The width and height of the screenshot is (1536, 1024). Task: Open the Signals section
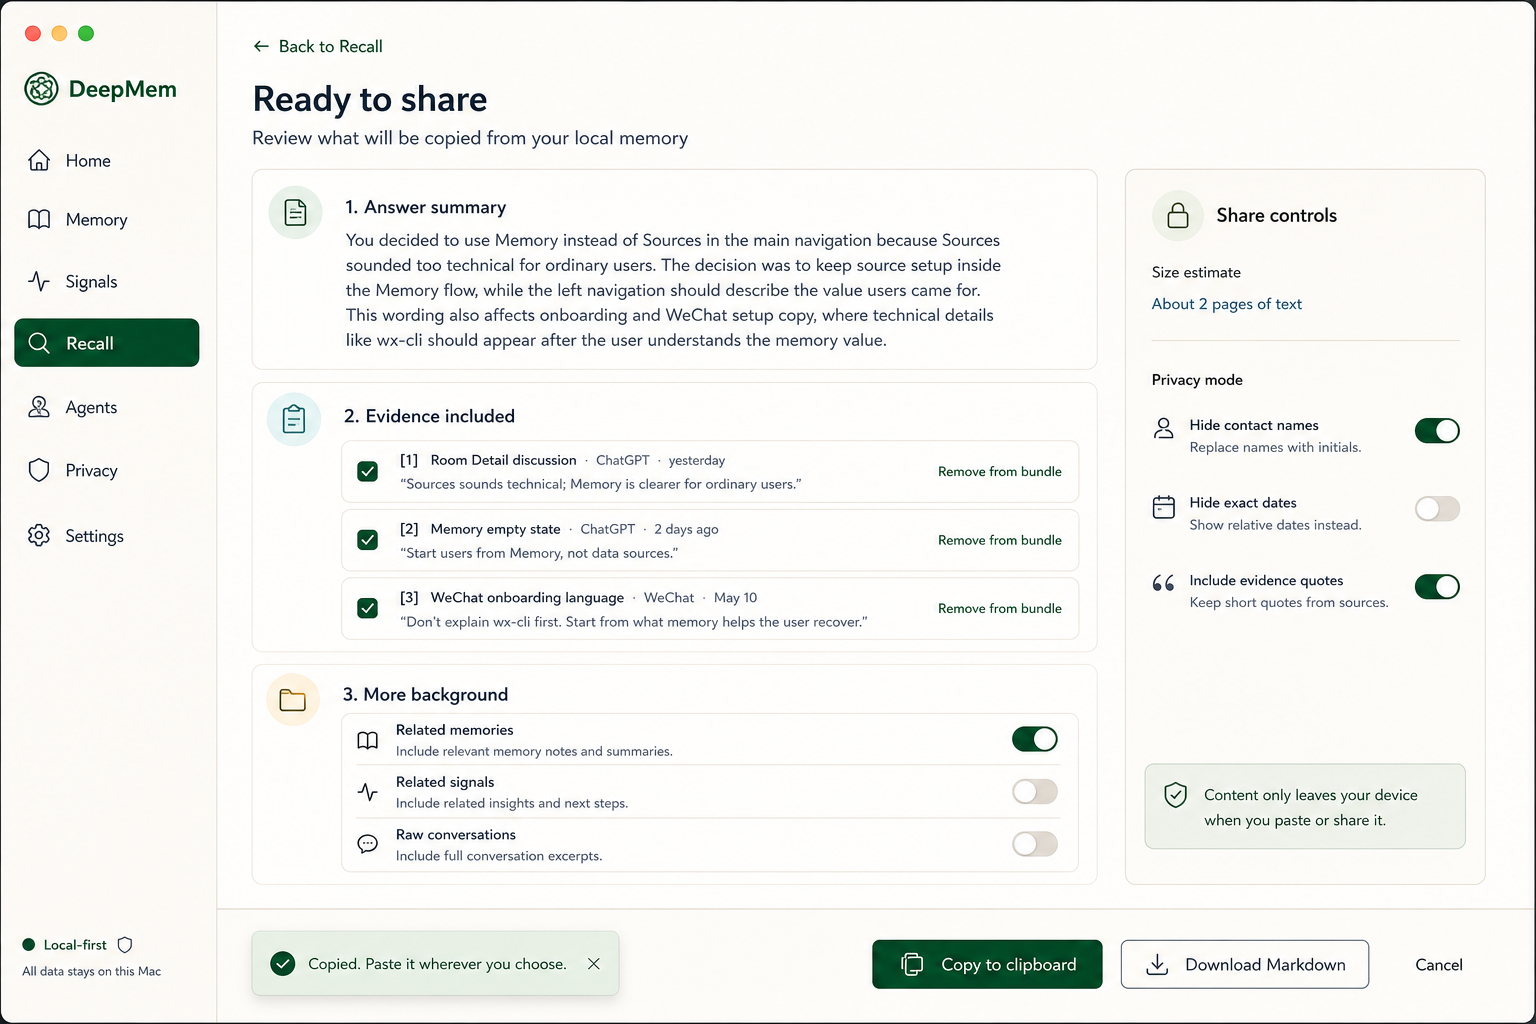click(x=107, y=281)
